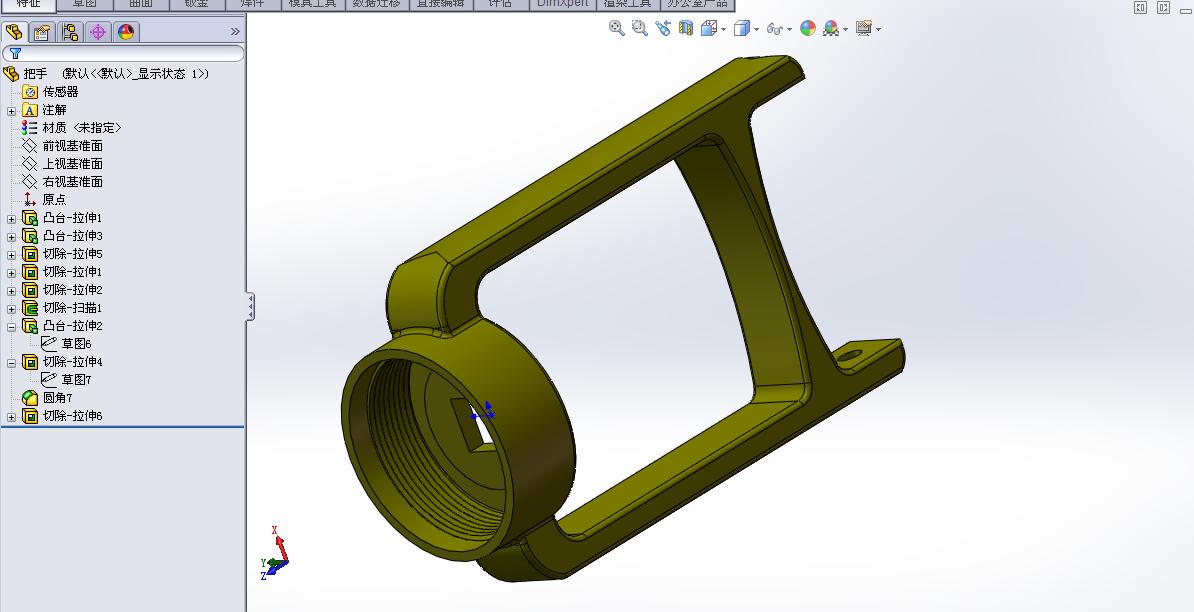Viewport: 1194px width, 612px height.
Task: Switch to the 模具工具 ribbon tab
Action: [x=312, y=4]
